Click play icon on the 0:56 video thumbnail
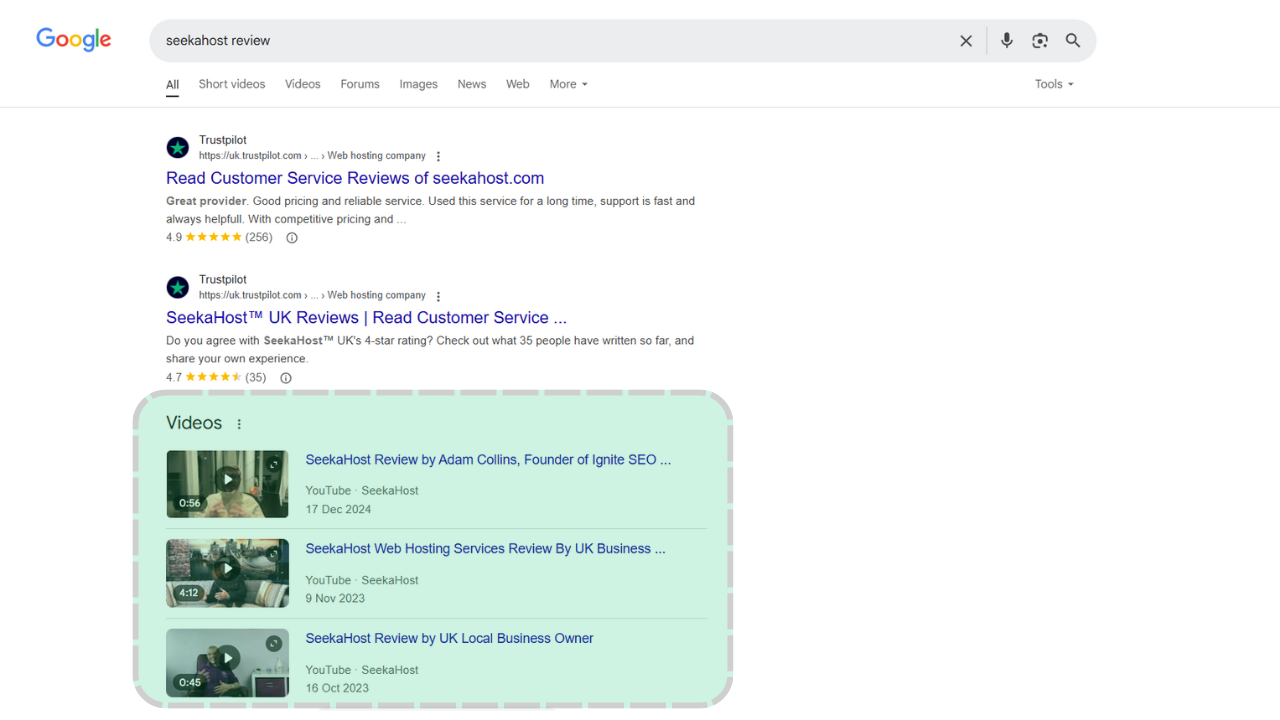This screenshot has width=1280, height=720. click(228, 479)
